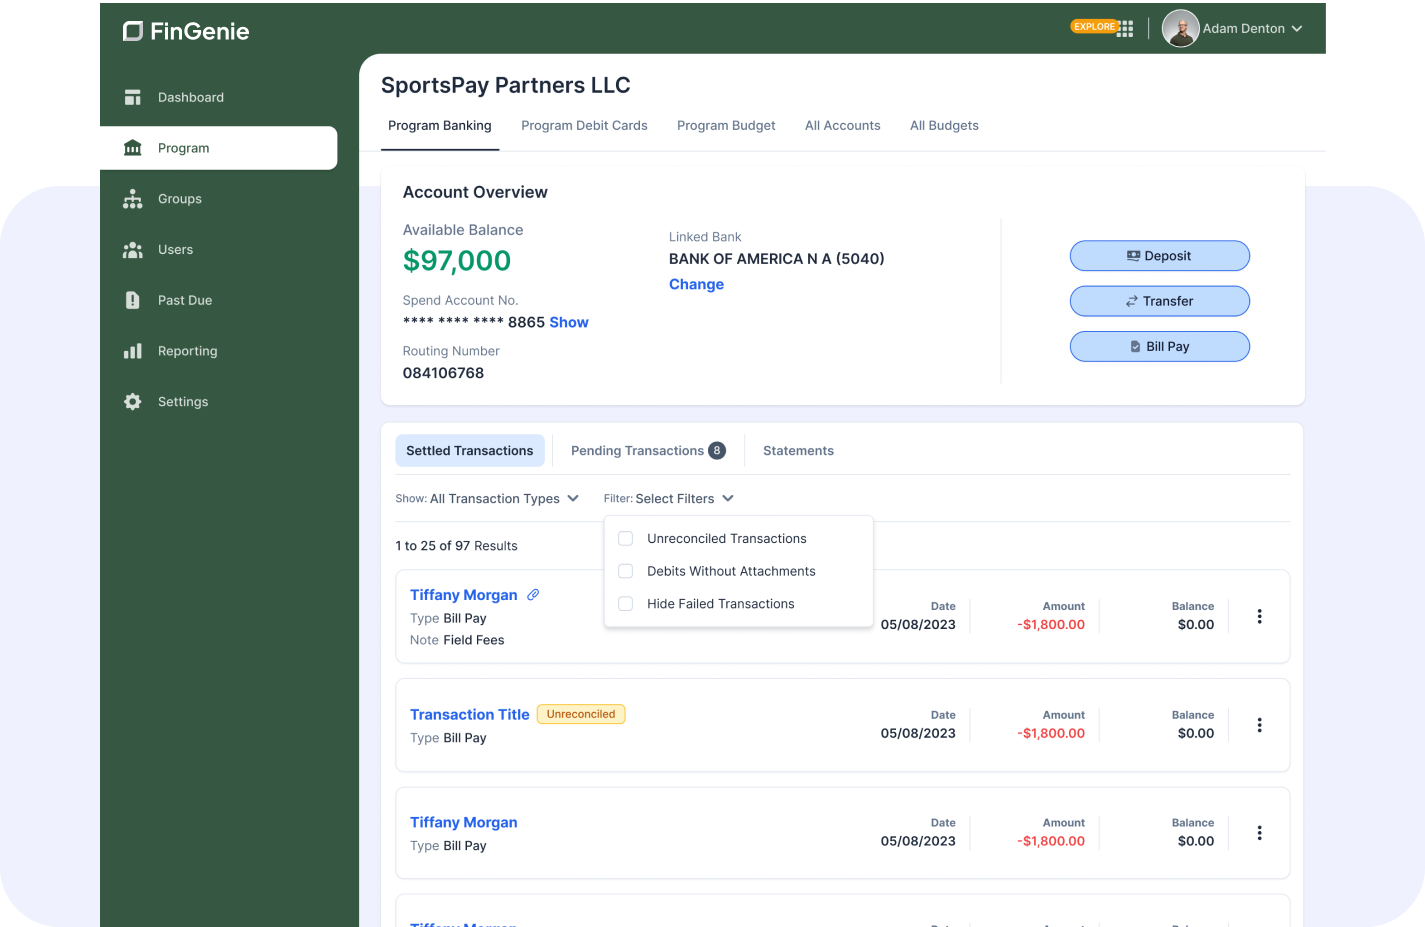Open the apps grid icon in header
This screenshot has height=927, width=1425.
click(1126, 29)
